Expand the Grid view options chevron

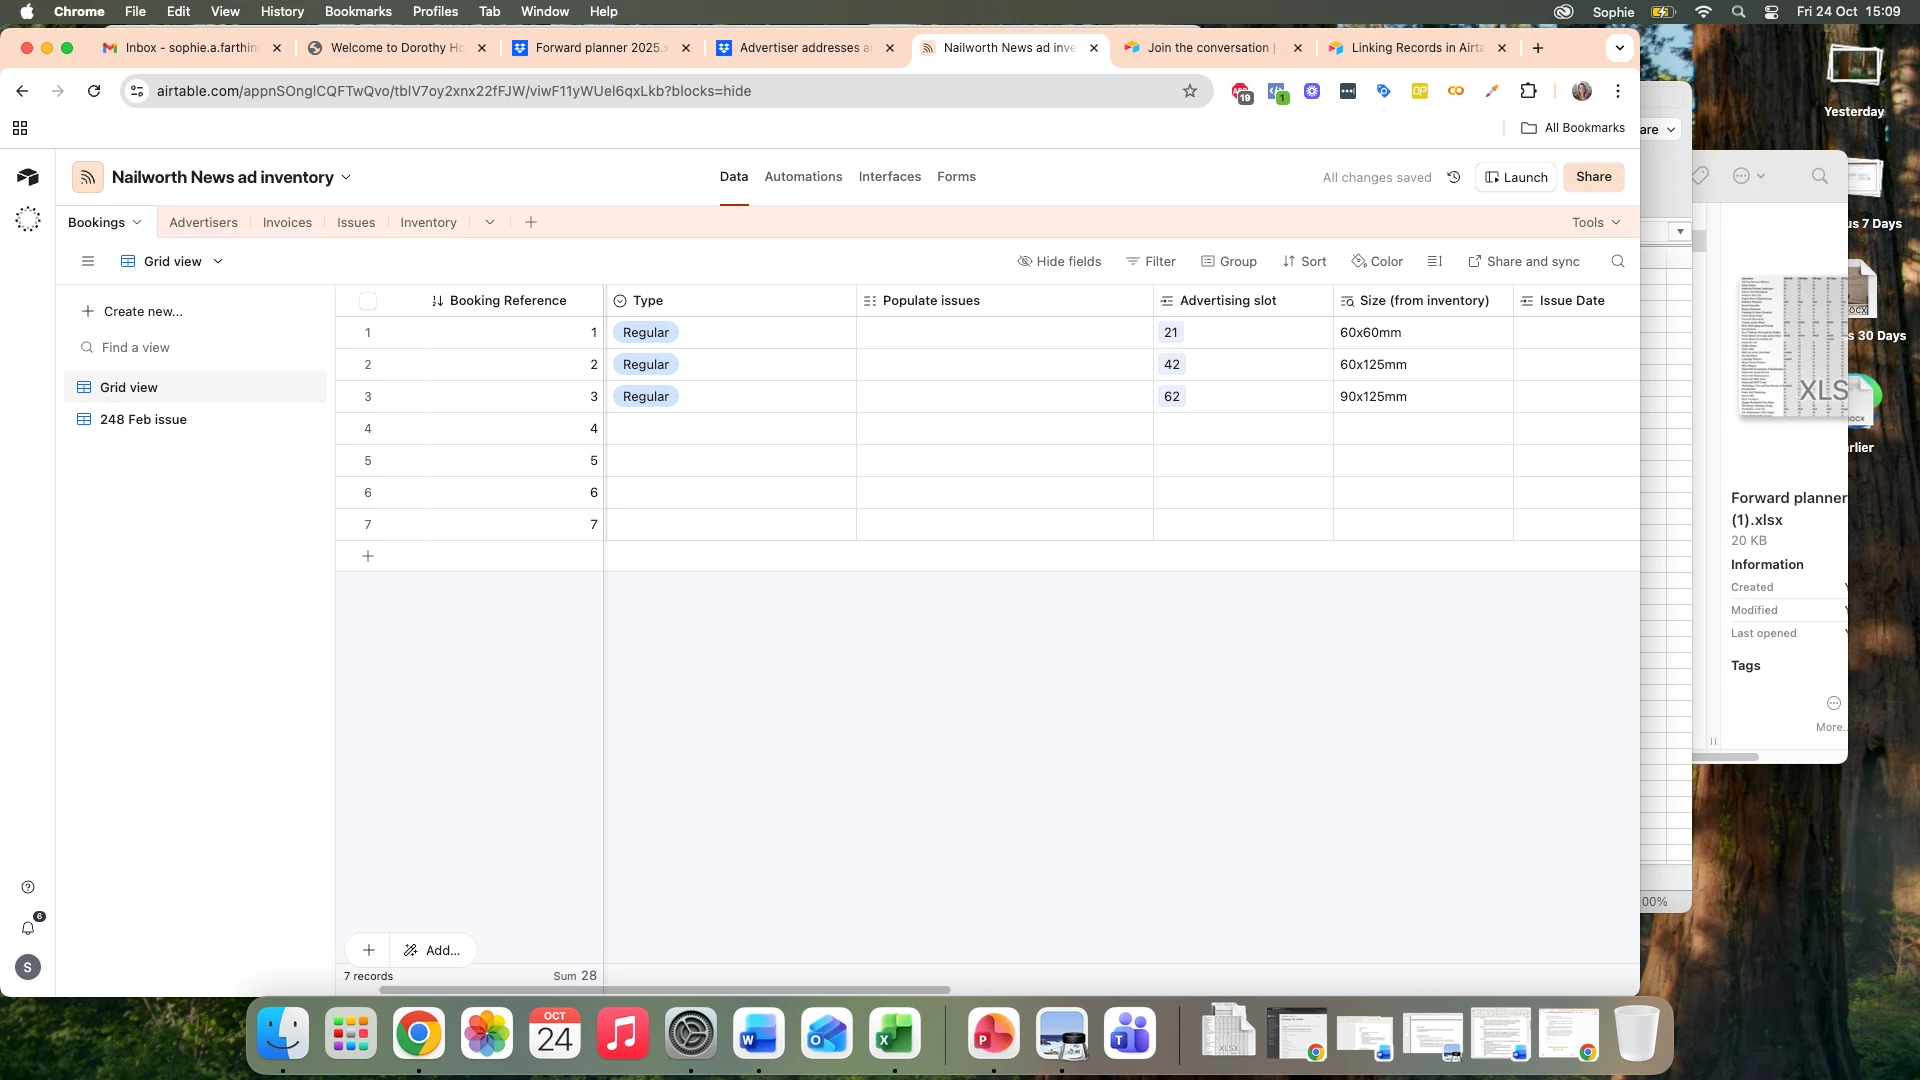(218, 261)
